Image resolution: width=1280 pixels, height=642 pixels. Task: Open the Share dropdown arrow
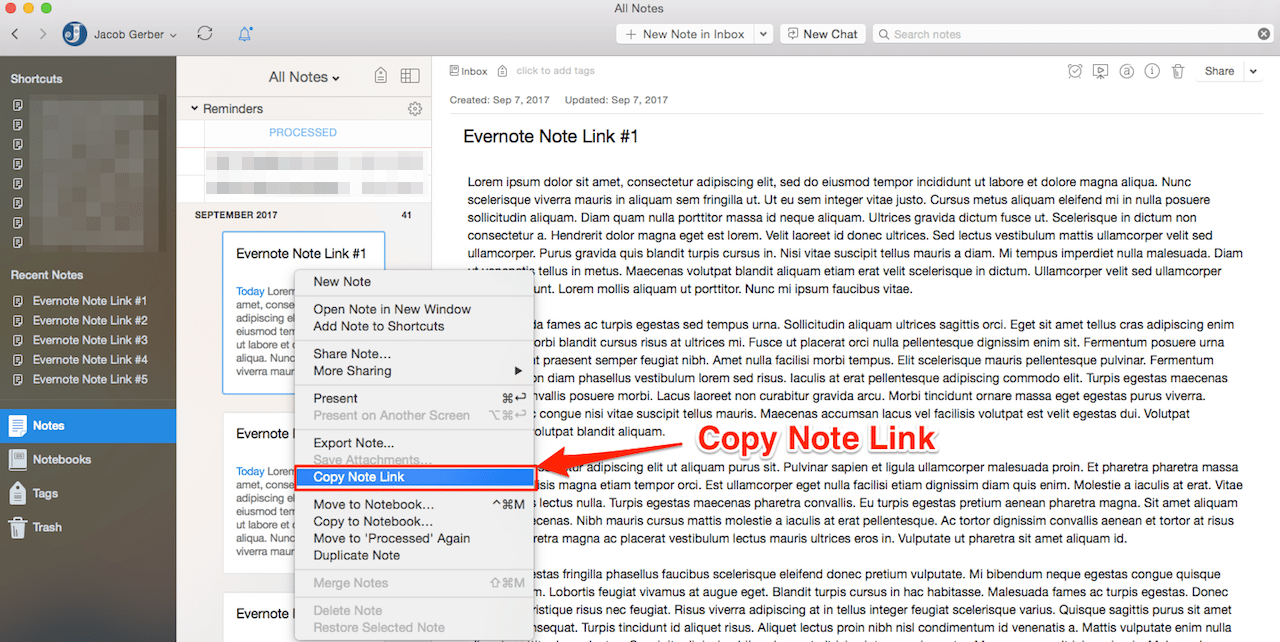pos(1253,71)
